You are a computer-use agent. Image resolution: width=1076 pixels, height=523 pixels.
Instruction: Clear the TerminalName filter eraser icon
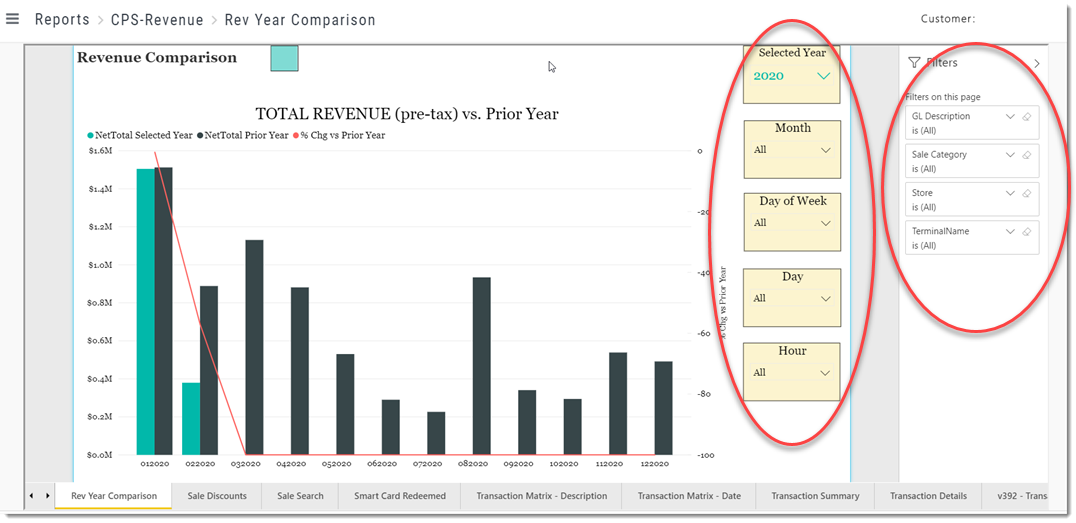[x=1027, y=232]
